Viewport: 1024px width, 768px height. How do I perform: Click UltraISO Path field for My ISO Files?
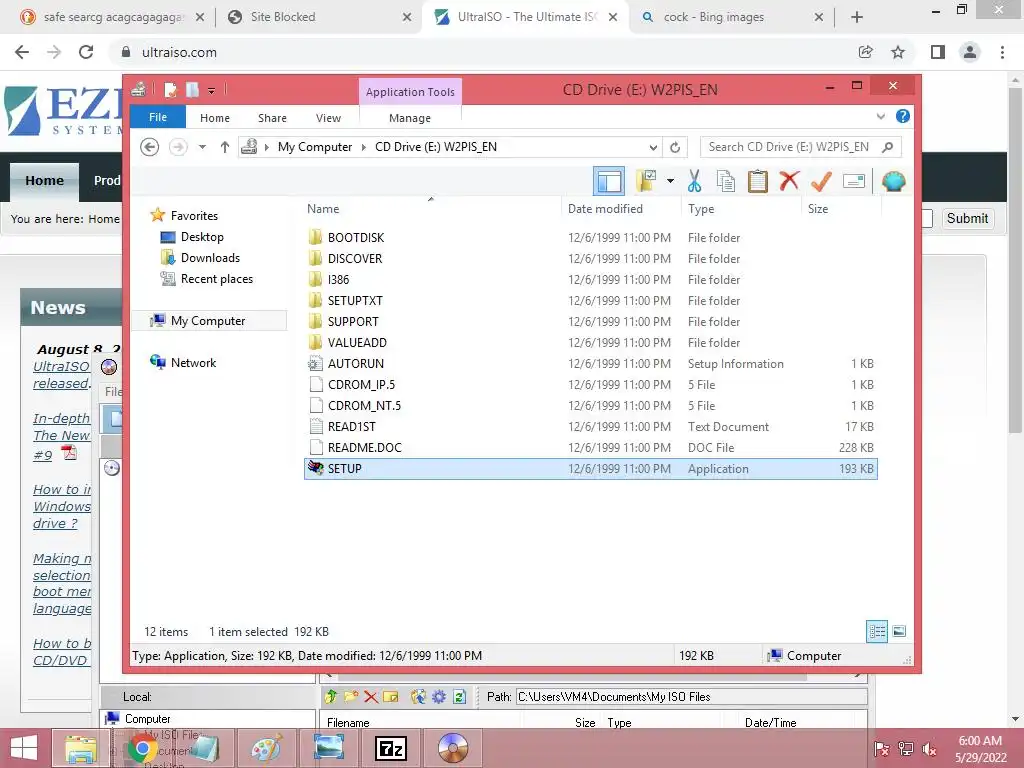(x=691, y=697)
